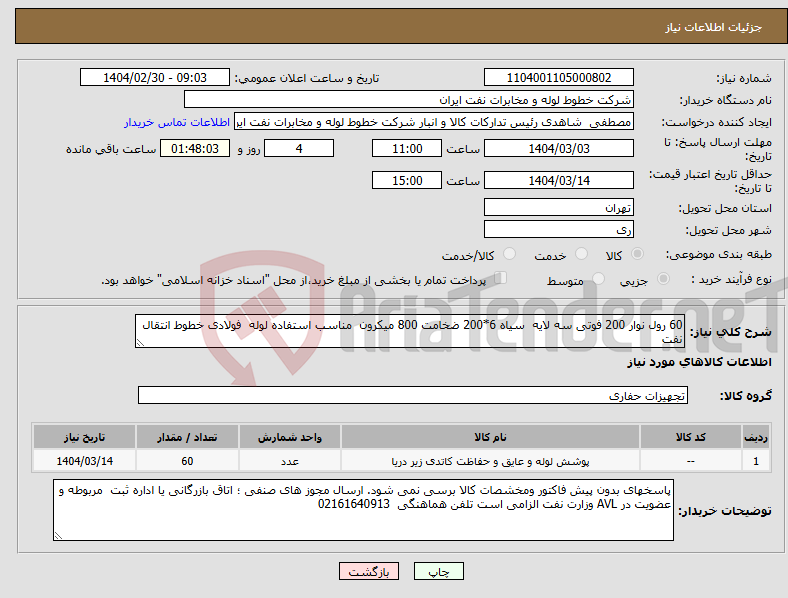Click the نام کالا column header

coord(490,437)
